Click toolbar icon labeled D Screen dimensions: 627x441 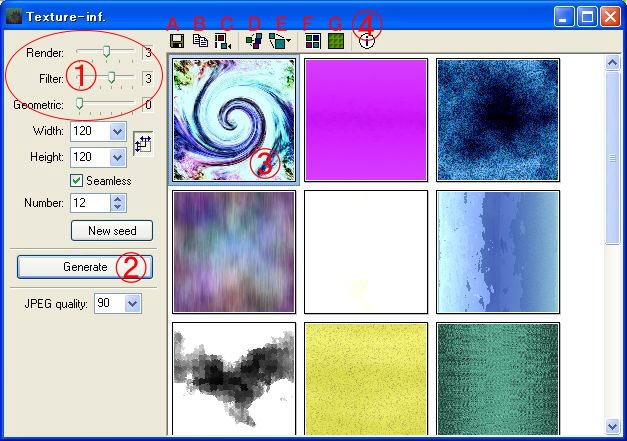[254, 42]
